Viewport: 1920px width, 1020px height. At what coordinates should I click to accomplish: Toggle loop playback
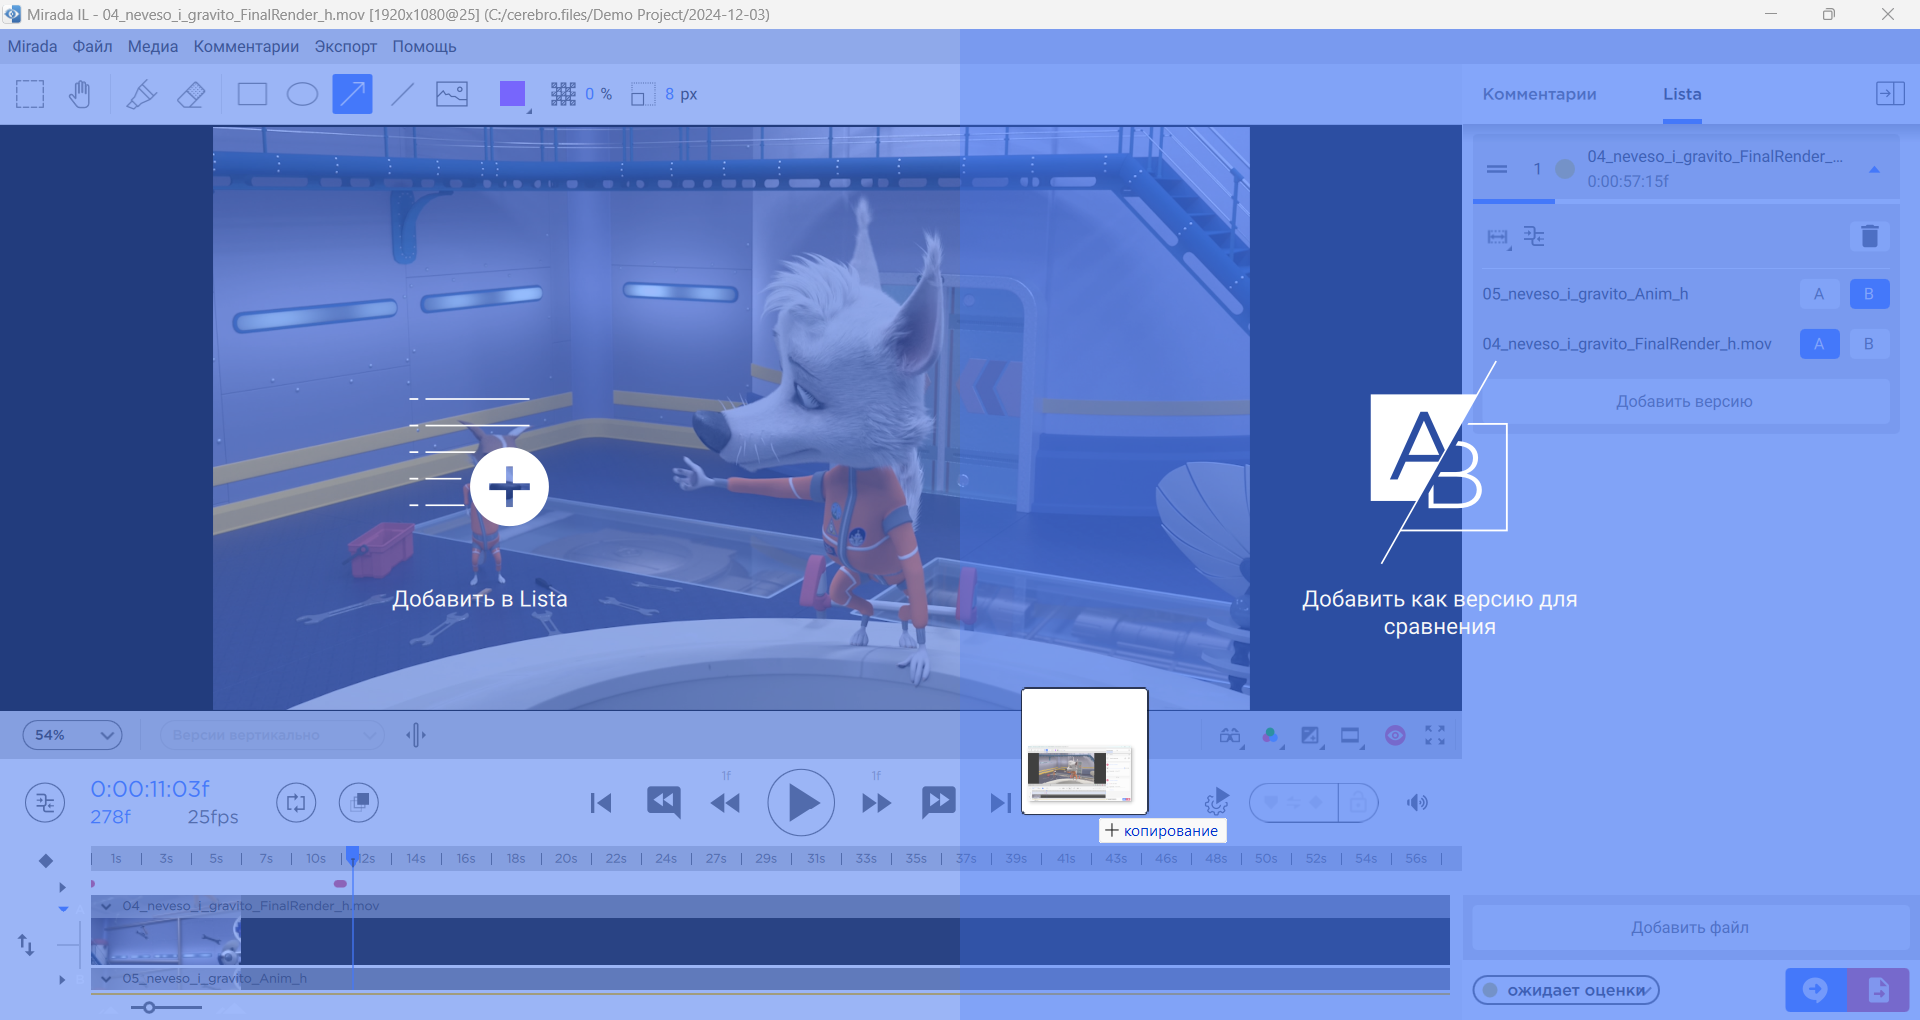pos(296,802)
